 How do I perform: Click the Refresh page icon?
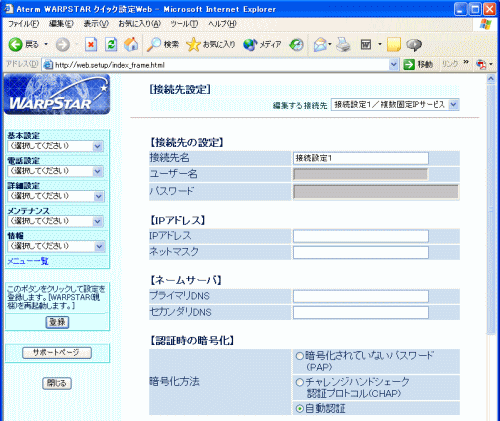111,44
